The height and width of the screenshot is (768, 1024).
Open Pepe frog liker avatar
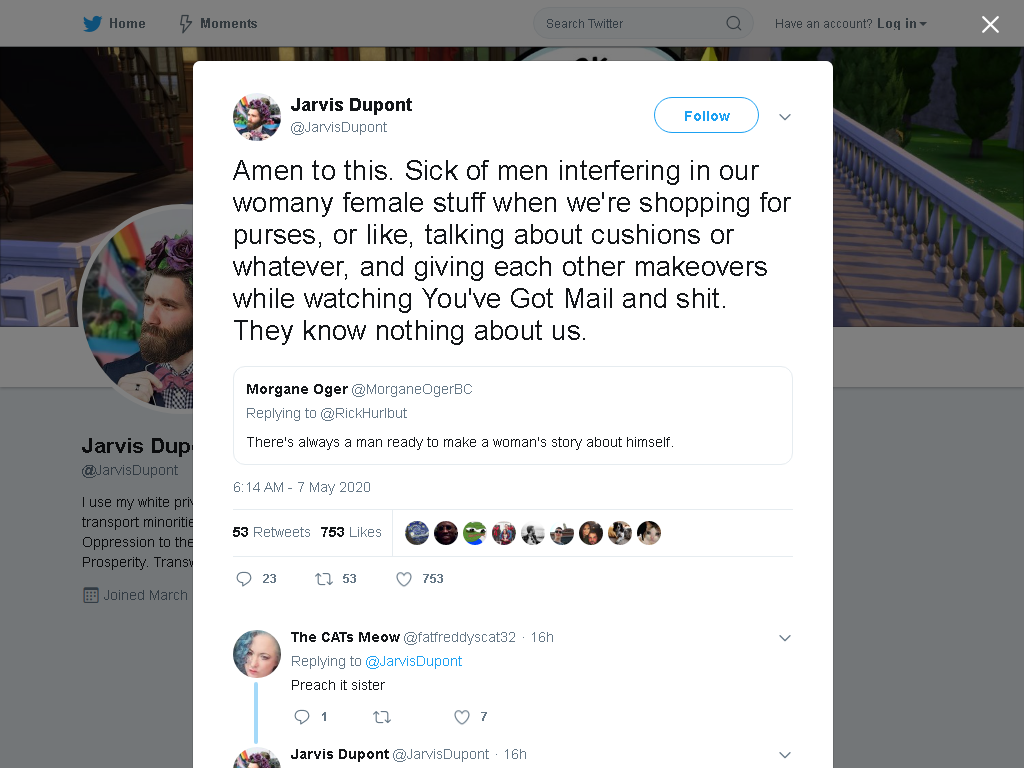[x=475, y=533]
